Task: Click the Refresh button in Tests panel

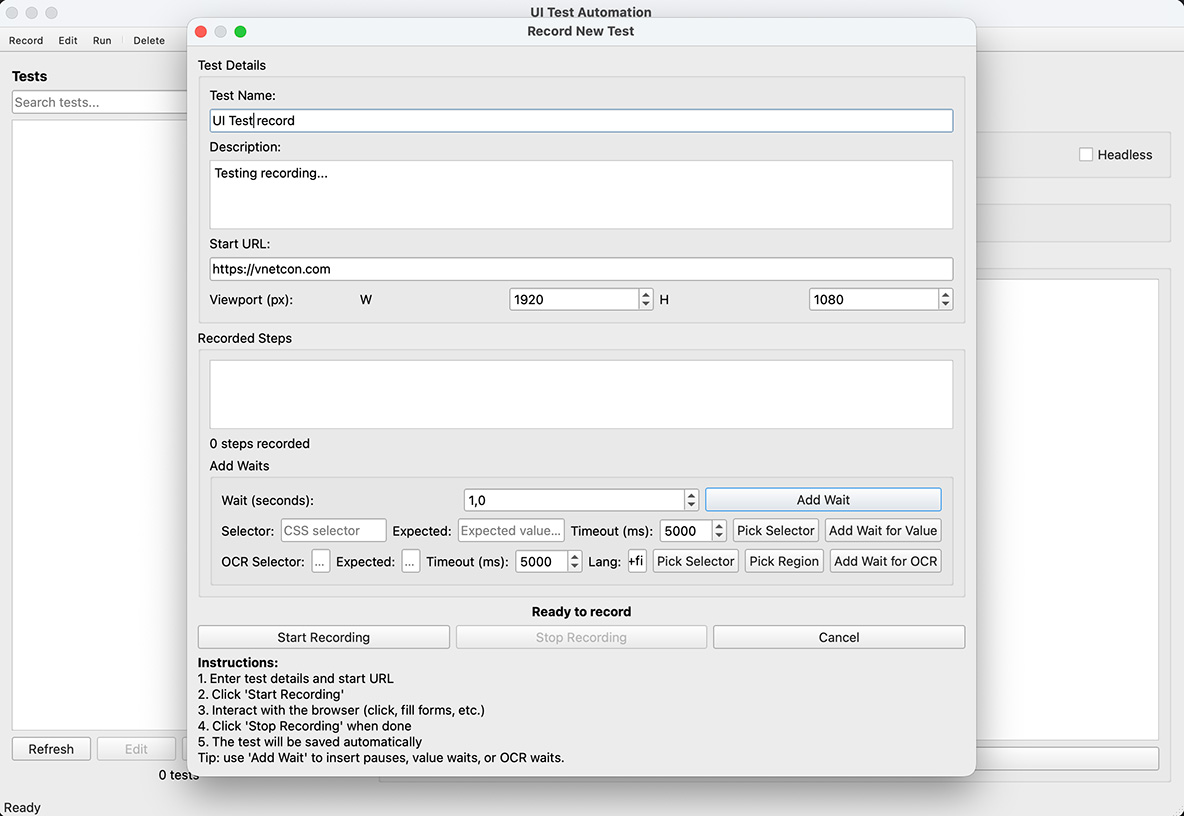Action: point(51,749)
